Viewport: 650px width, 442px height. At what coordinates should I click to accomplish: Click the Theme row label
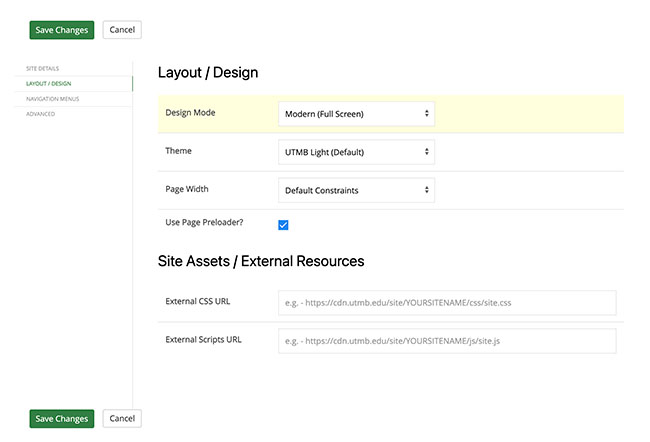[178, 150]
